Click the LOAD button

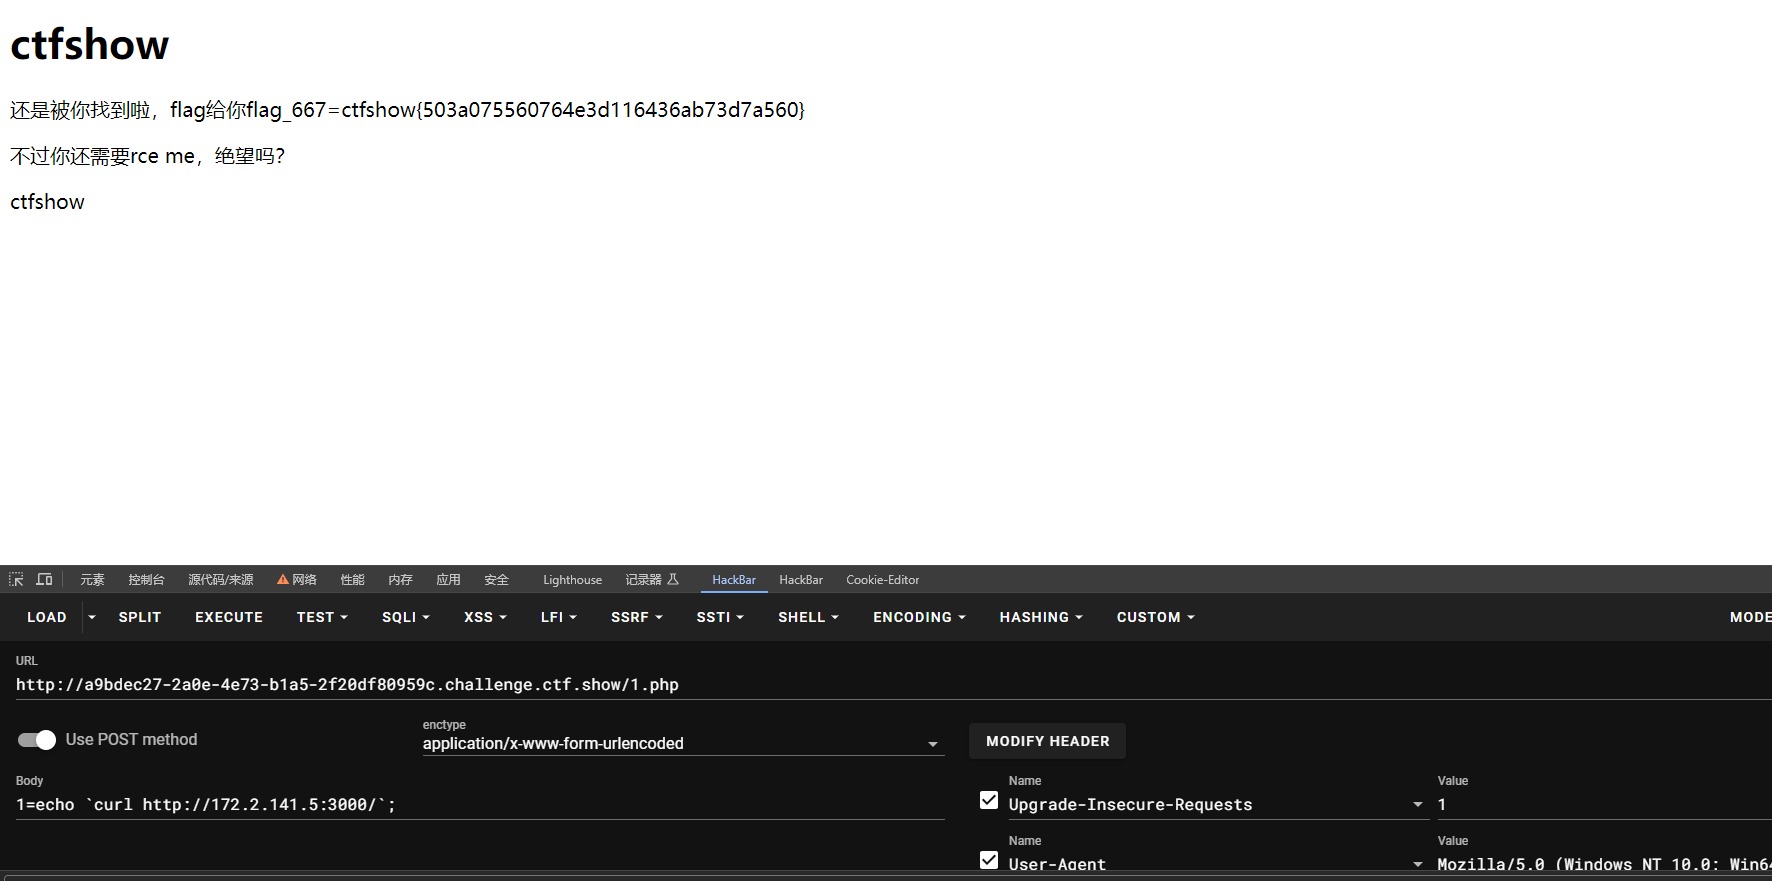click(x=47, y=618)
